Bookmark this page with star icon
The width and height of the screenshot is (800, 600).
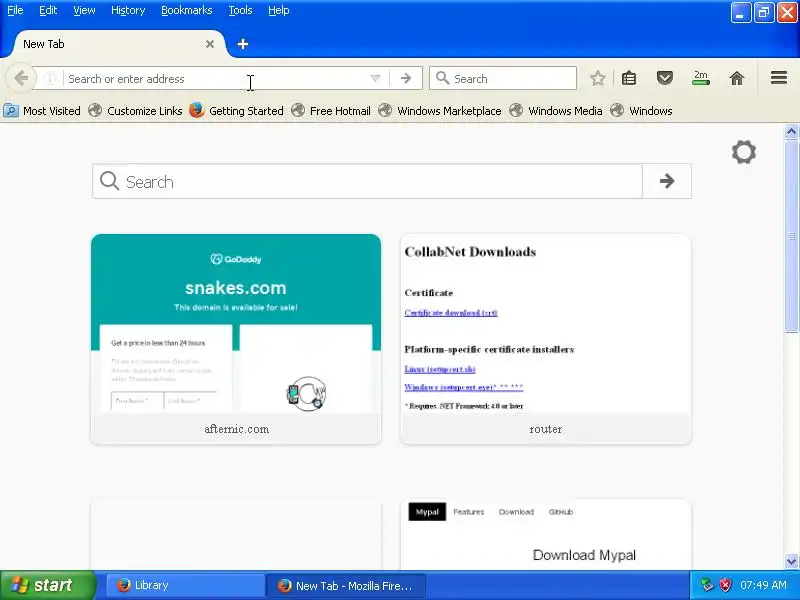point(597,79)
